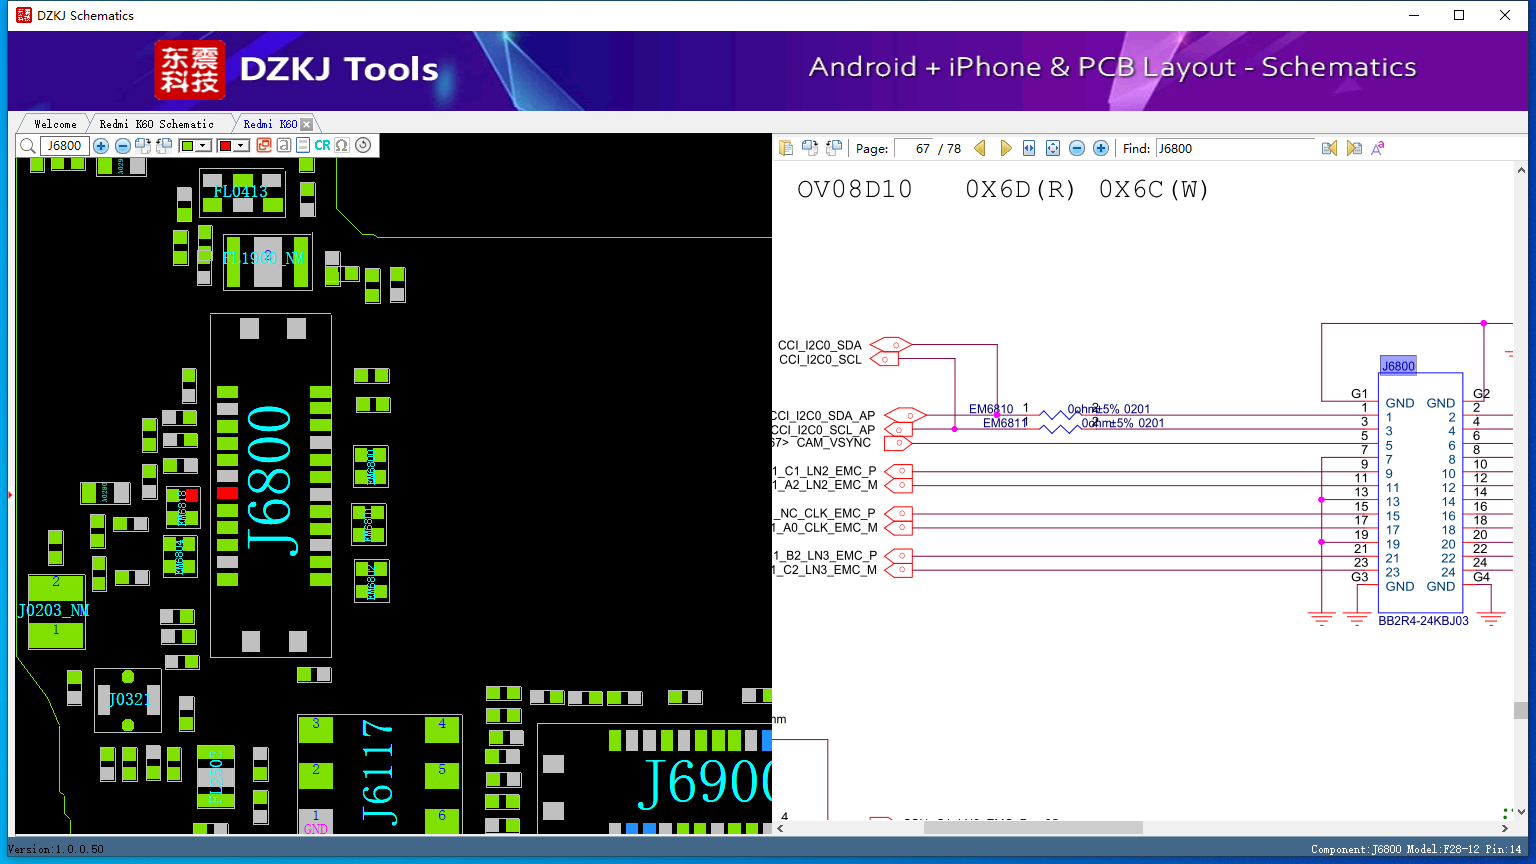Select the Redmi K60 PCB layout tab
This screenshot has width=1536, height=864.
270,124
